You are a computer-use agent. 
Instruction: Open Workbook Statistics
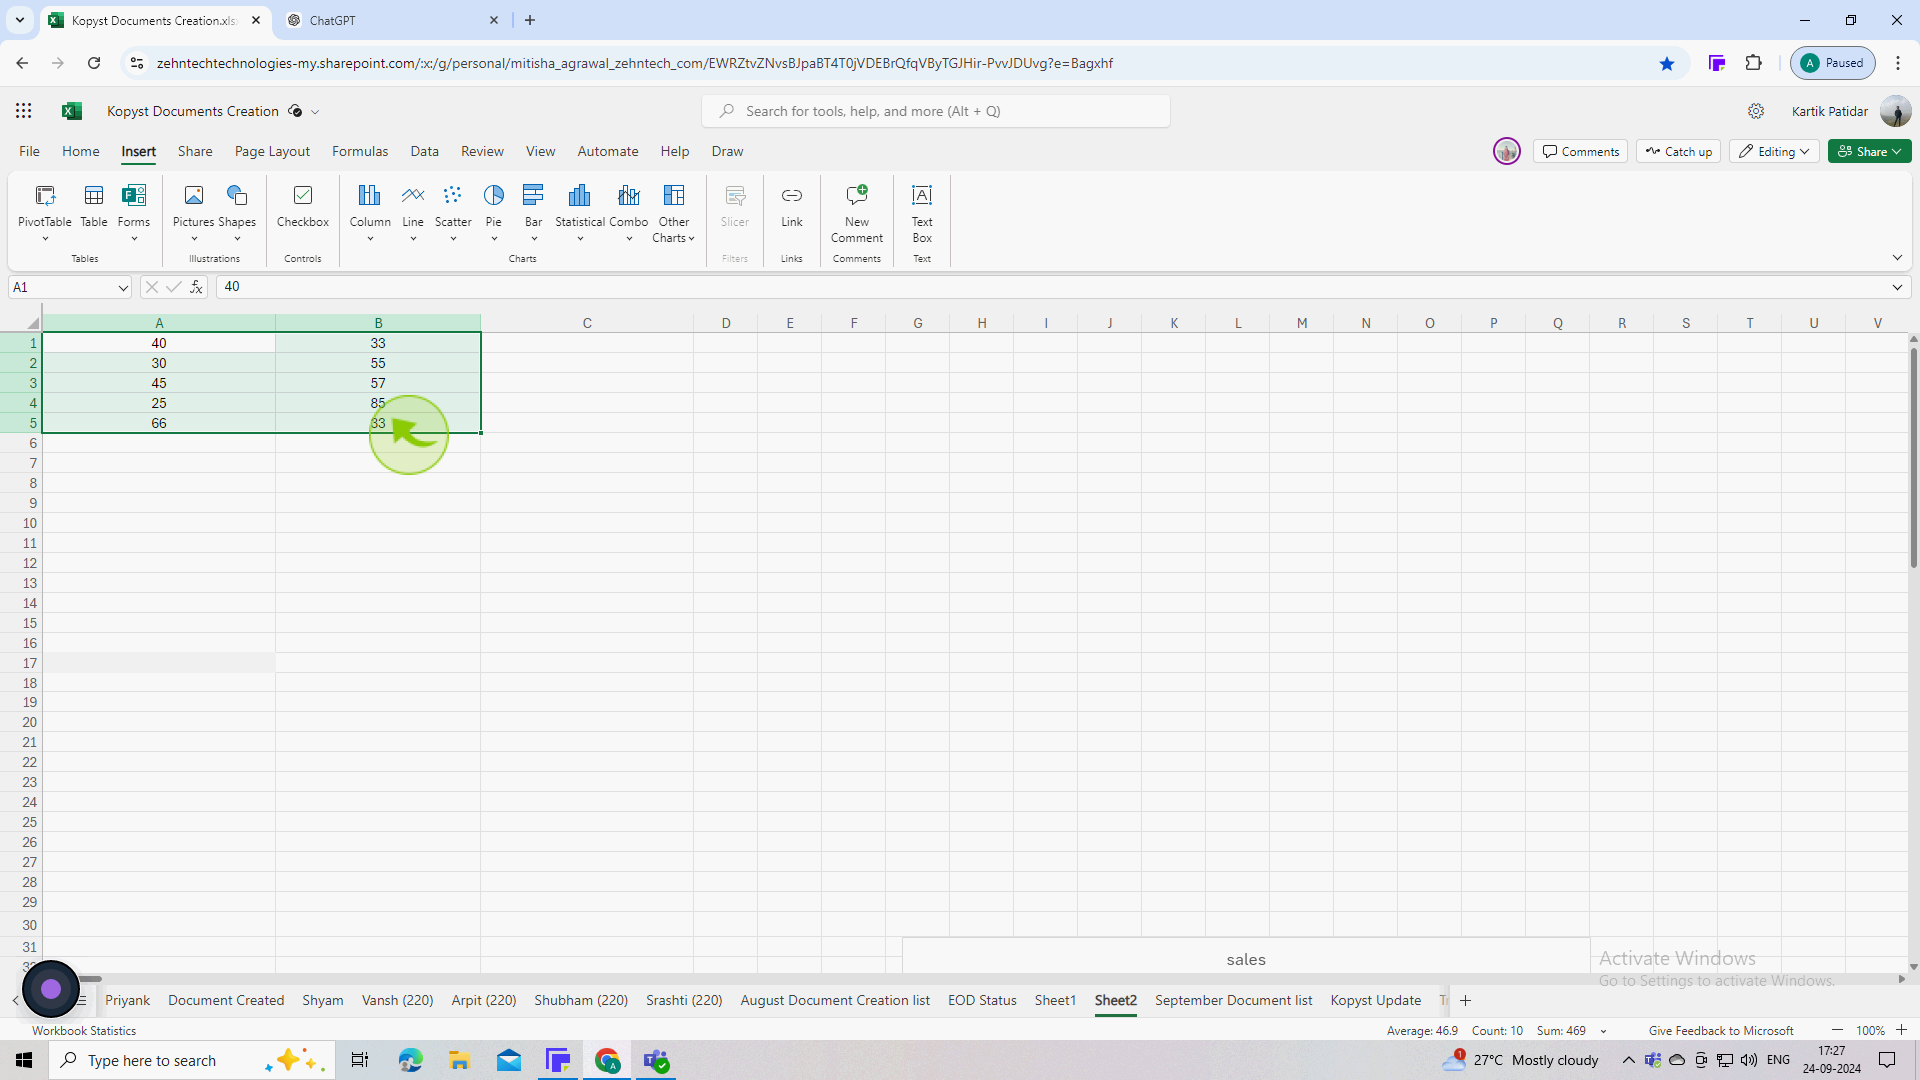click(x=84, y=1031)
